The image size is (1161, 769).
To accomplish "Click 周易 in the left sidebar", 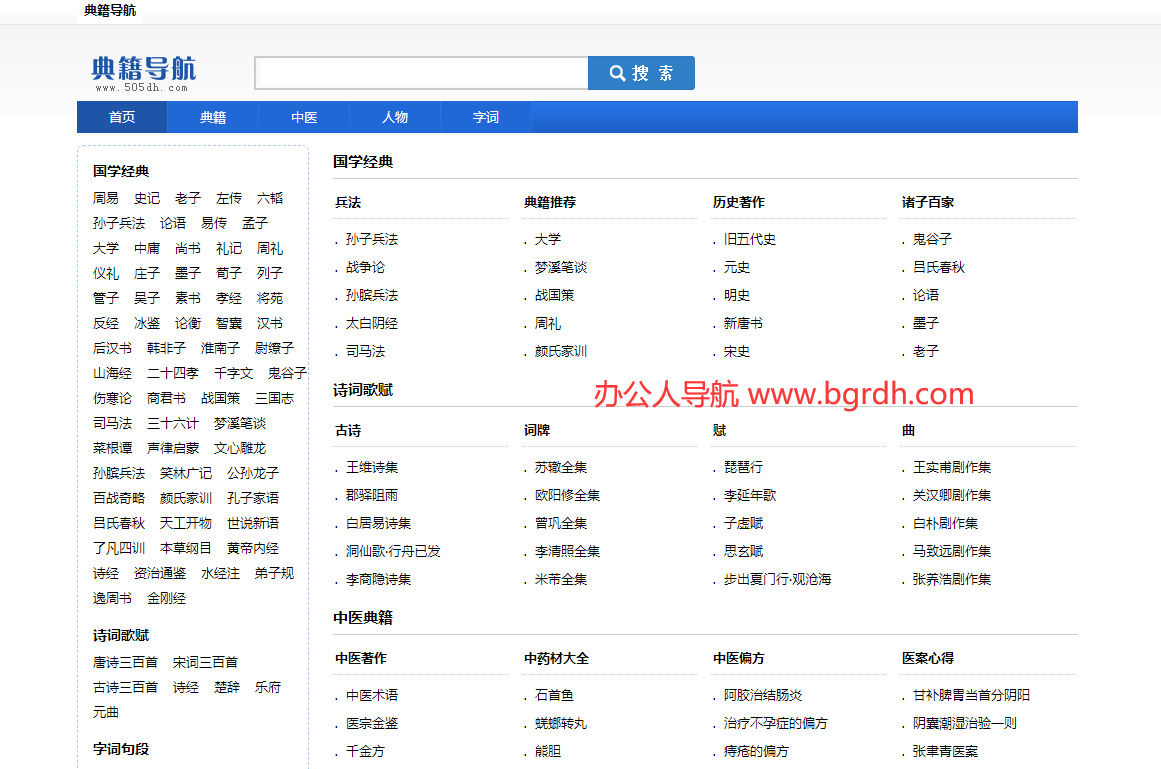I will click(x=106, y=198).
